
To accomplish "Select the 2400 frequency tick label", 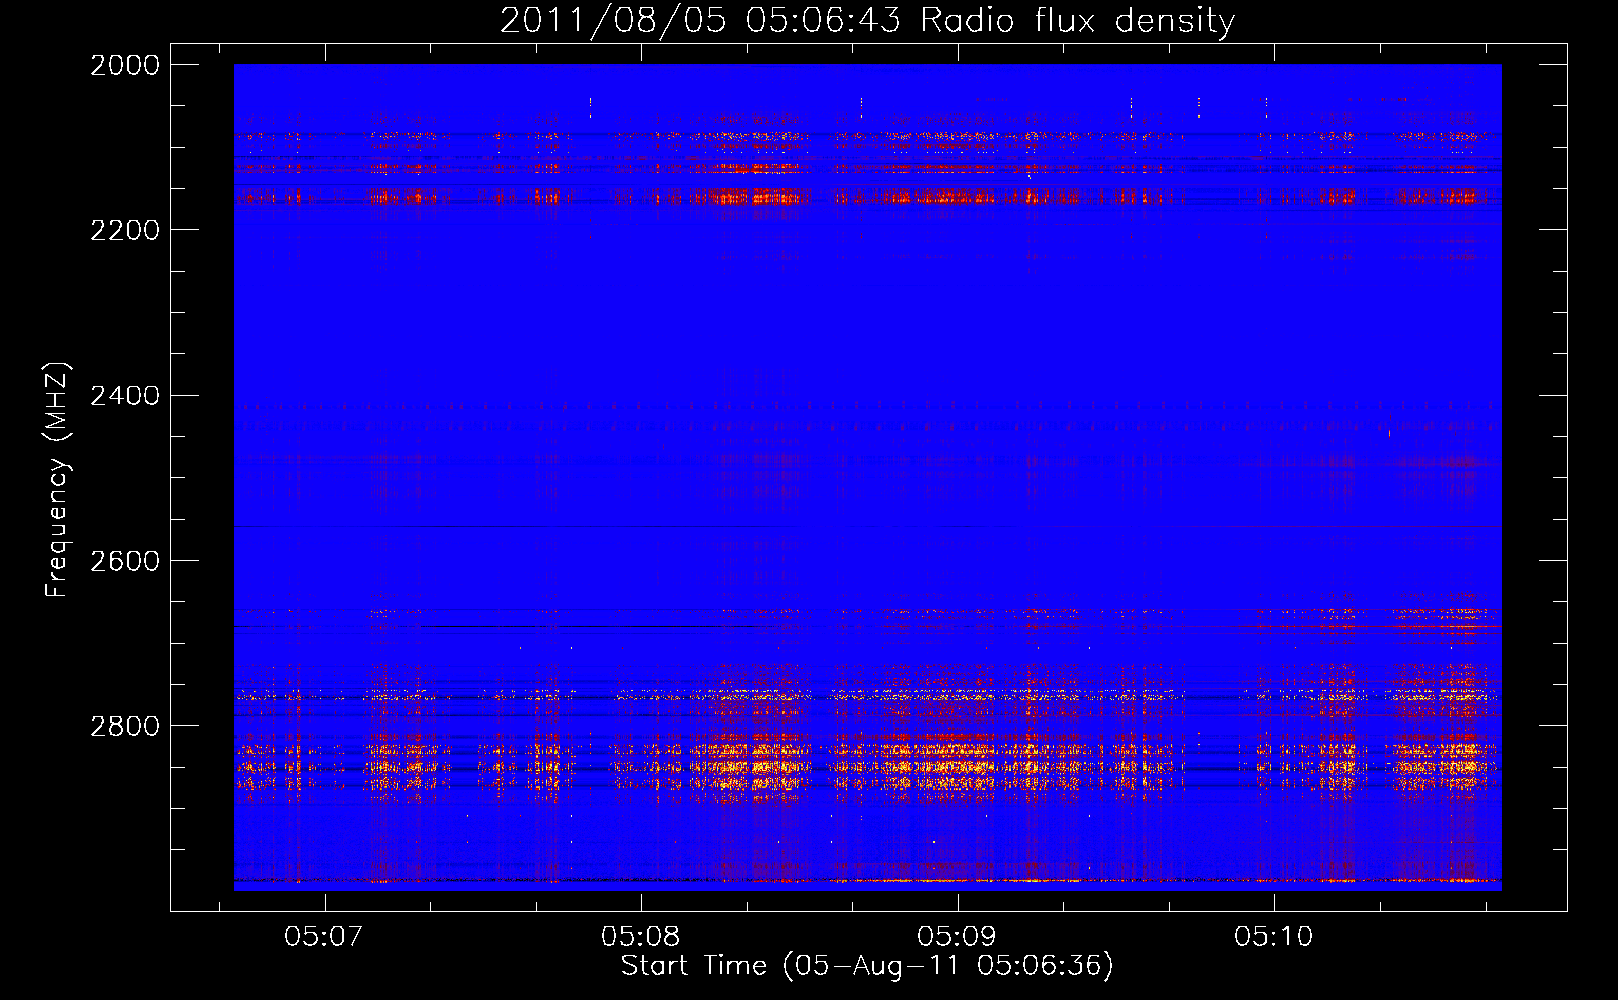I will (125, 396).
